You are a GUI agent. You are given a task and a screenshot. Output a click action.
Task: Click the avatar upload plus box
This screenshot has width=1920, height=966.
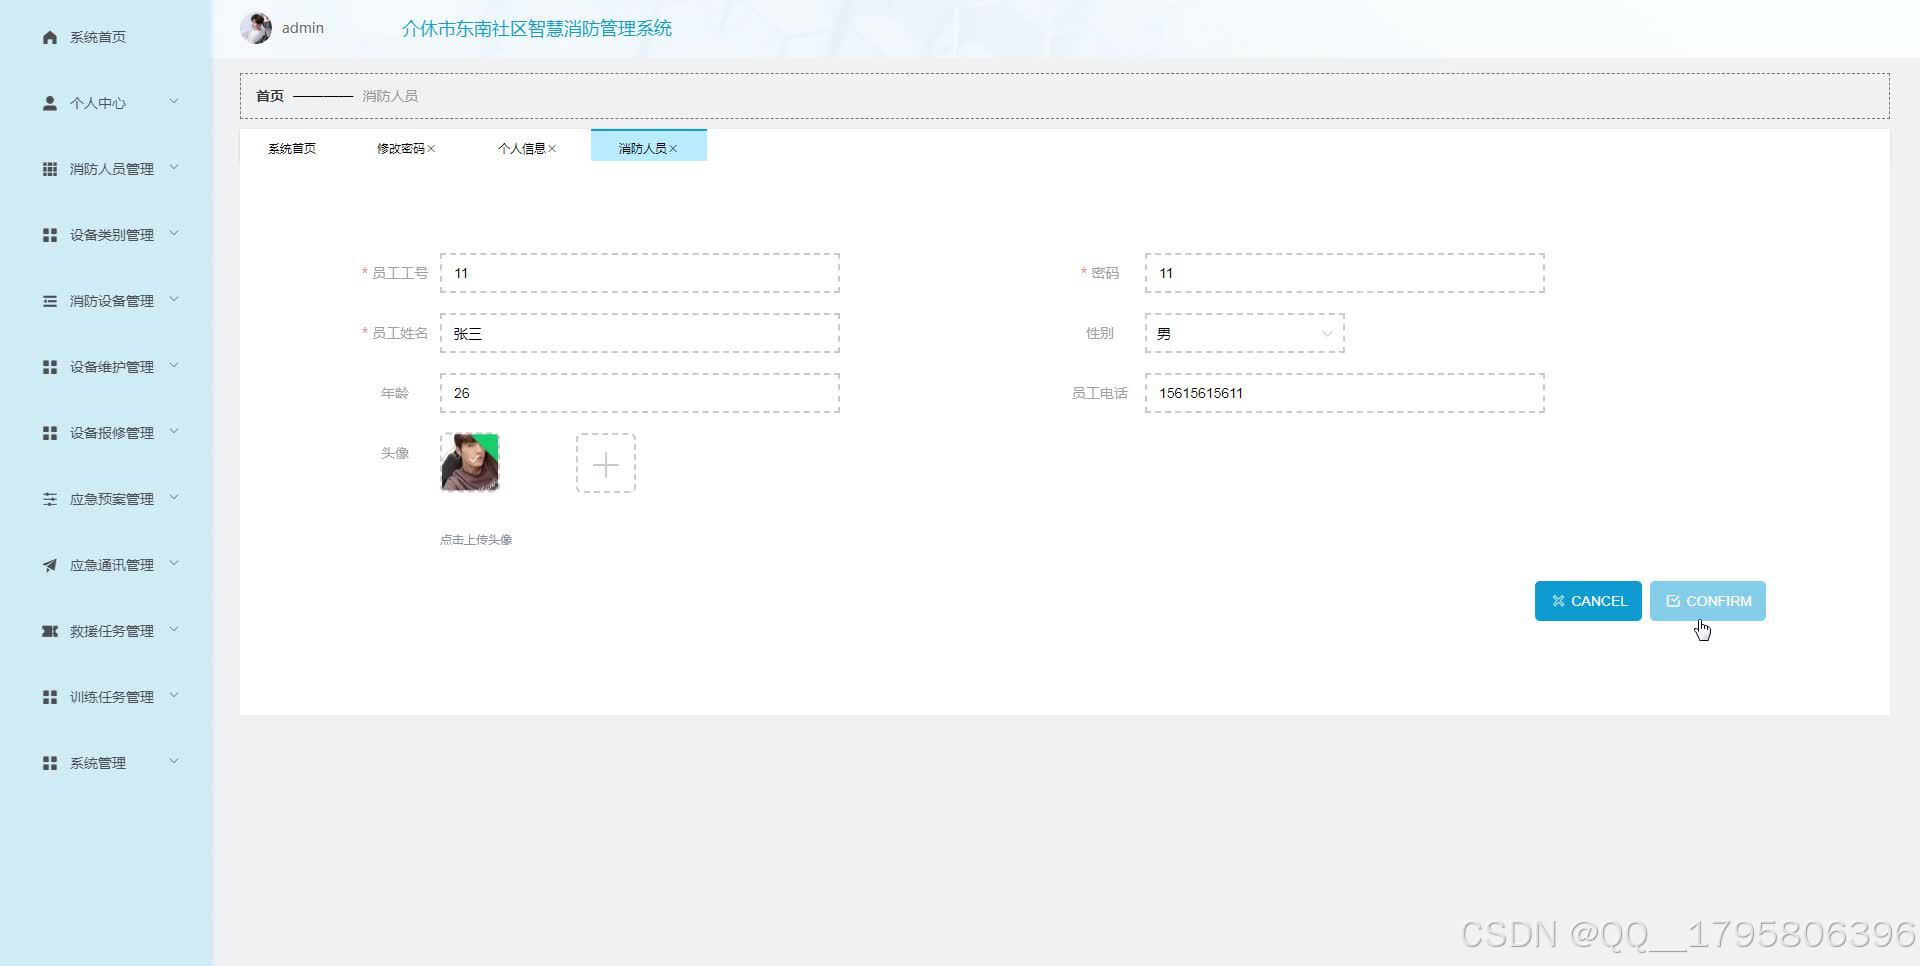(605, 463)
